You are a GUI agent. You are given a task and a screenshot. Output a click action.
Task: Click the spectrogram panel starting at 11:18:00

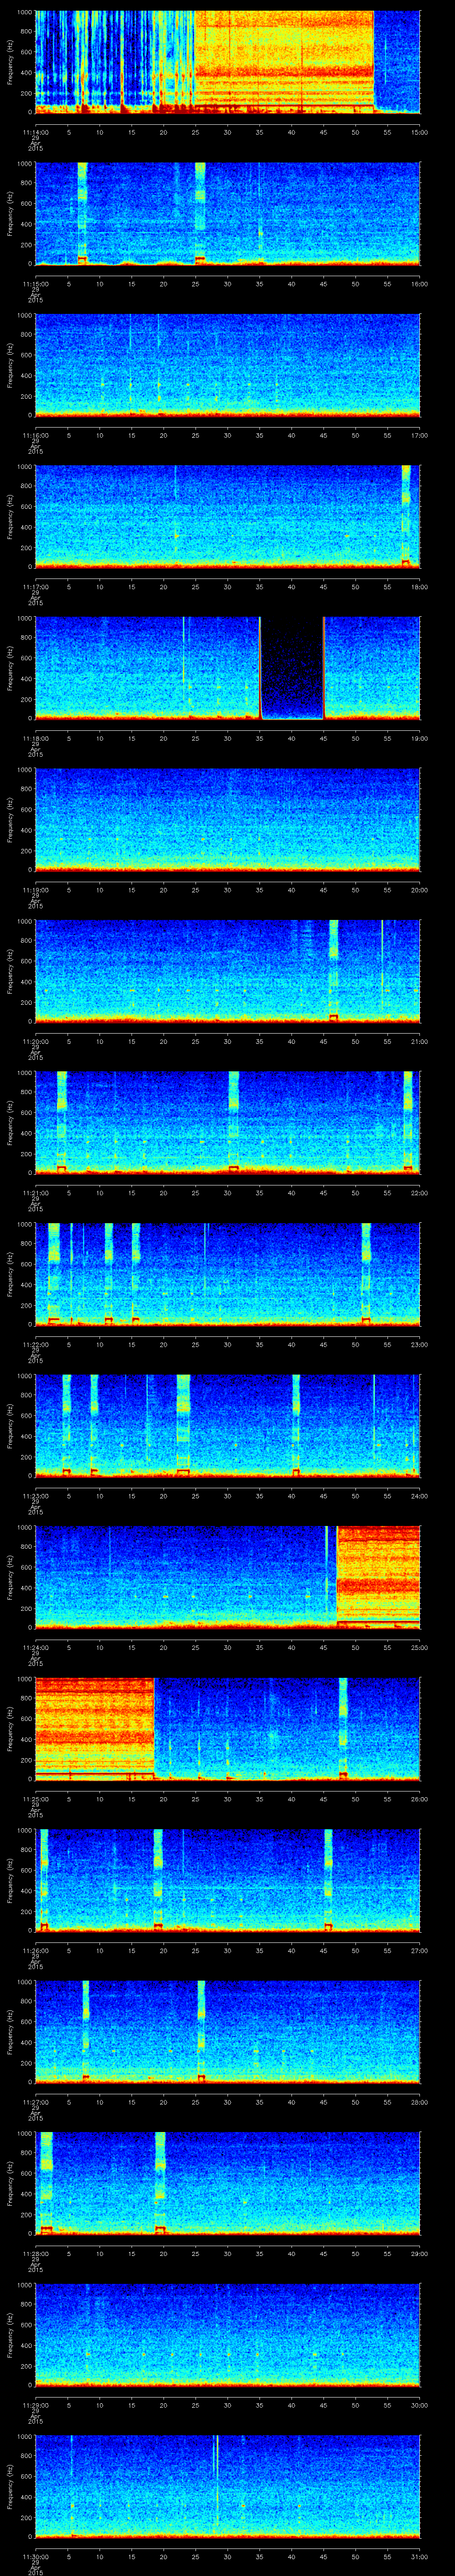(228, 668)
